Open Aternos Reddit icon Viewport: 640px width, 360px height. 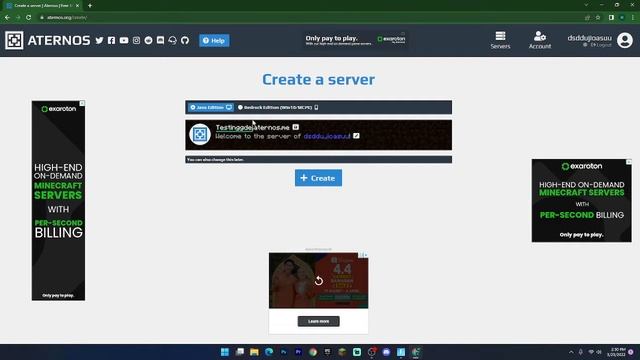[x=149, y=40]
